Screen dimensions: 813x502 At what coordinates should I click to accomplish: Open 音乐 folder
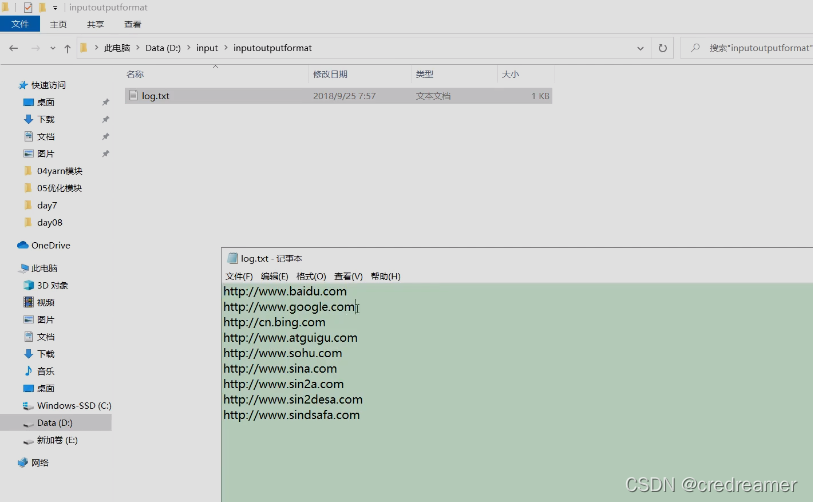(x=46, y=371)
